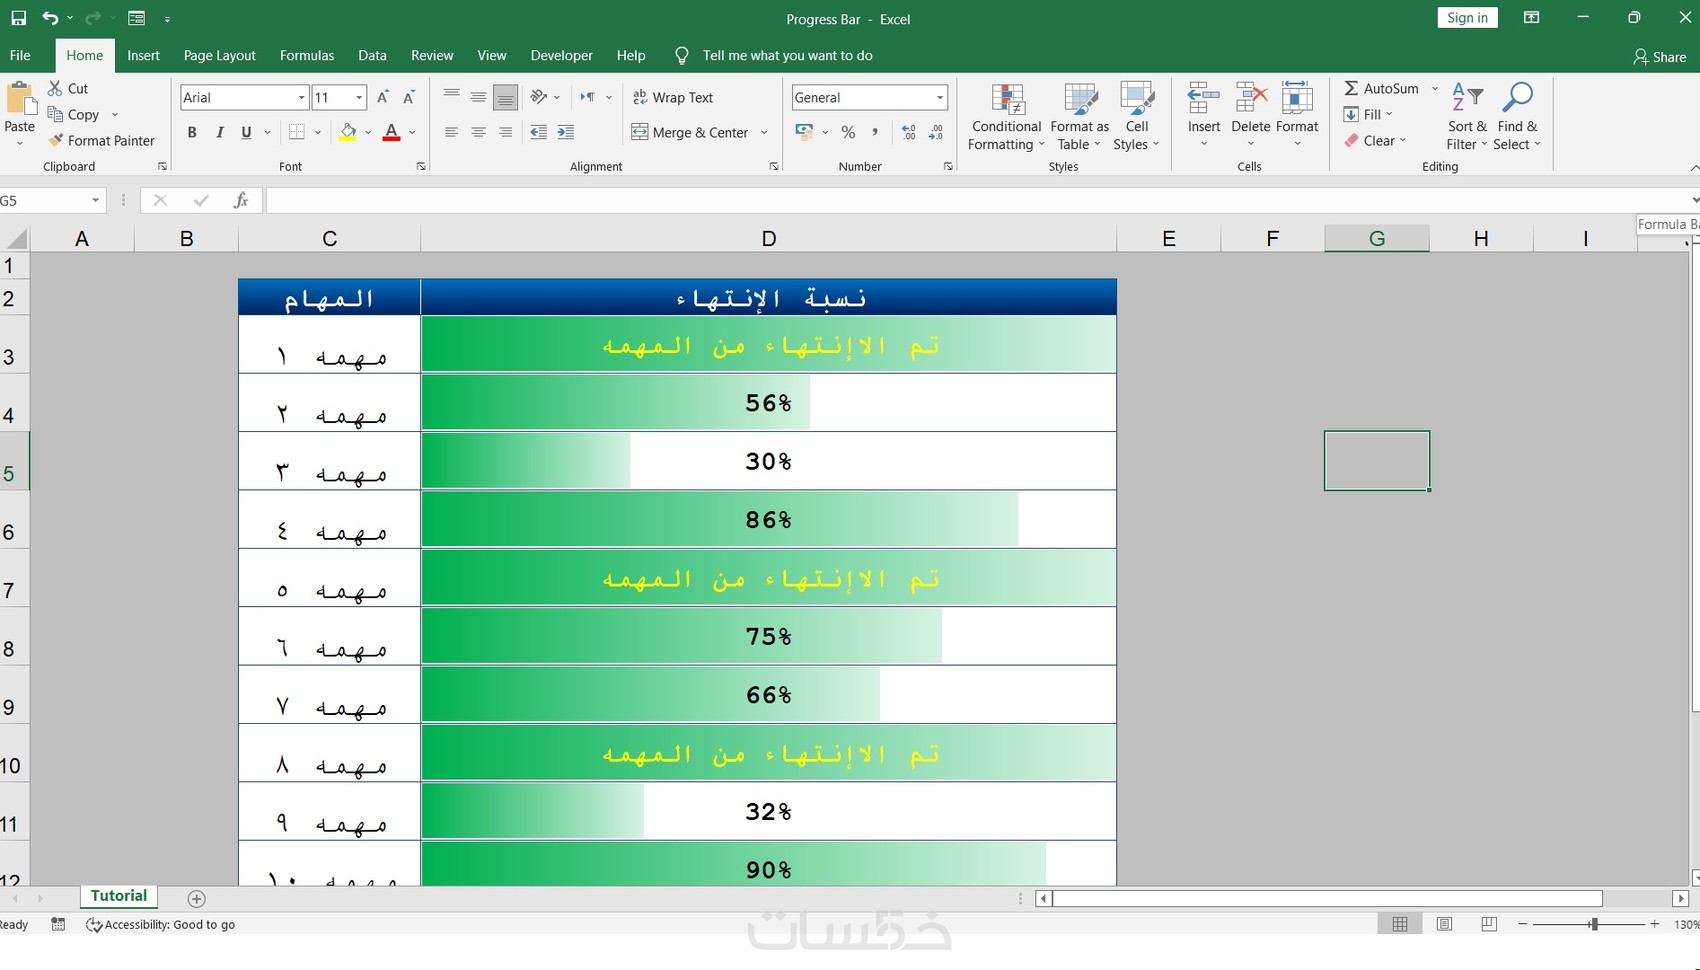Open Conditional Formatting menu

tap(1006, 117)
